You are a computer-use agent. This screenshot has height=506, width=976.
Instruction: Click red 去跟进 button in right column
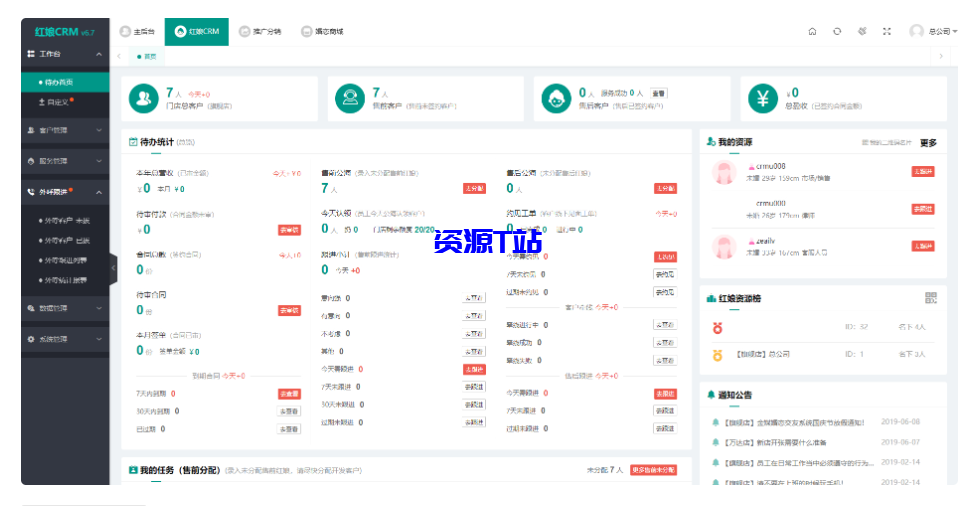click(x=665, y=393)
